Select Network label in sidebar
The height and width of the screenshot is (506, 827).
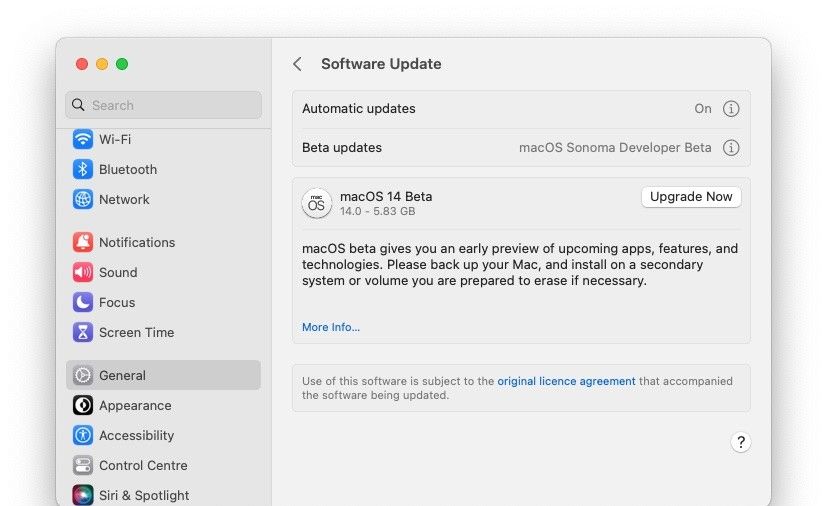pyautogui.click(x=124, y=199)
